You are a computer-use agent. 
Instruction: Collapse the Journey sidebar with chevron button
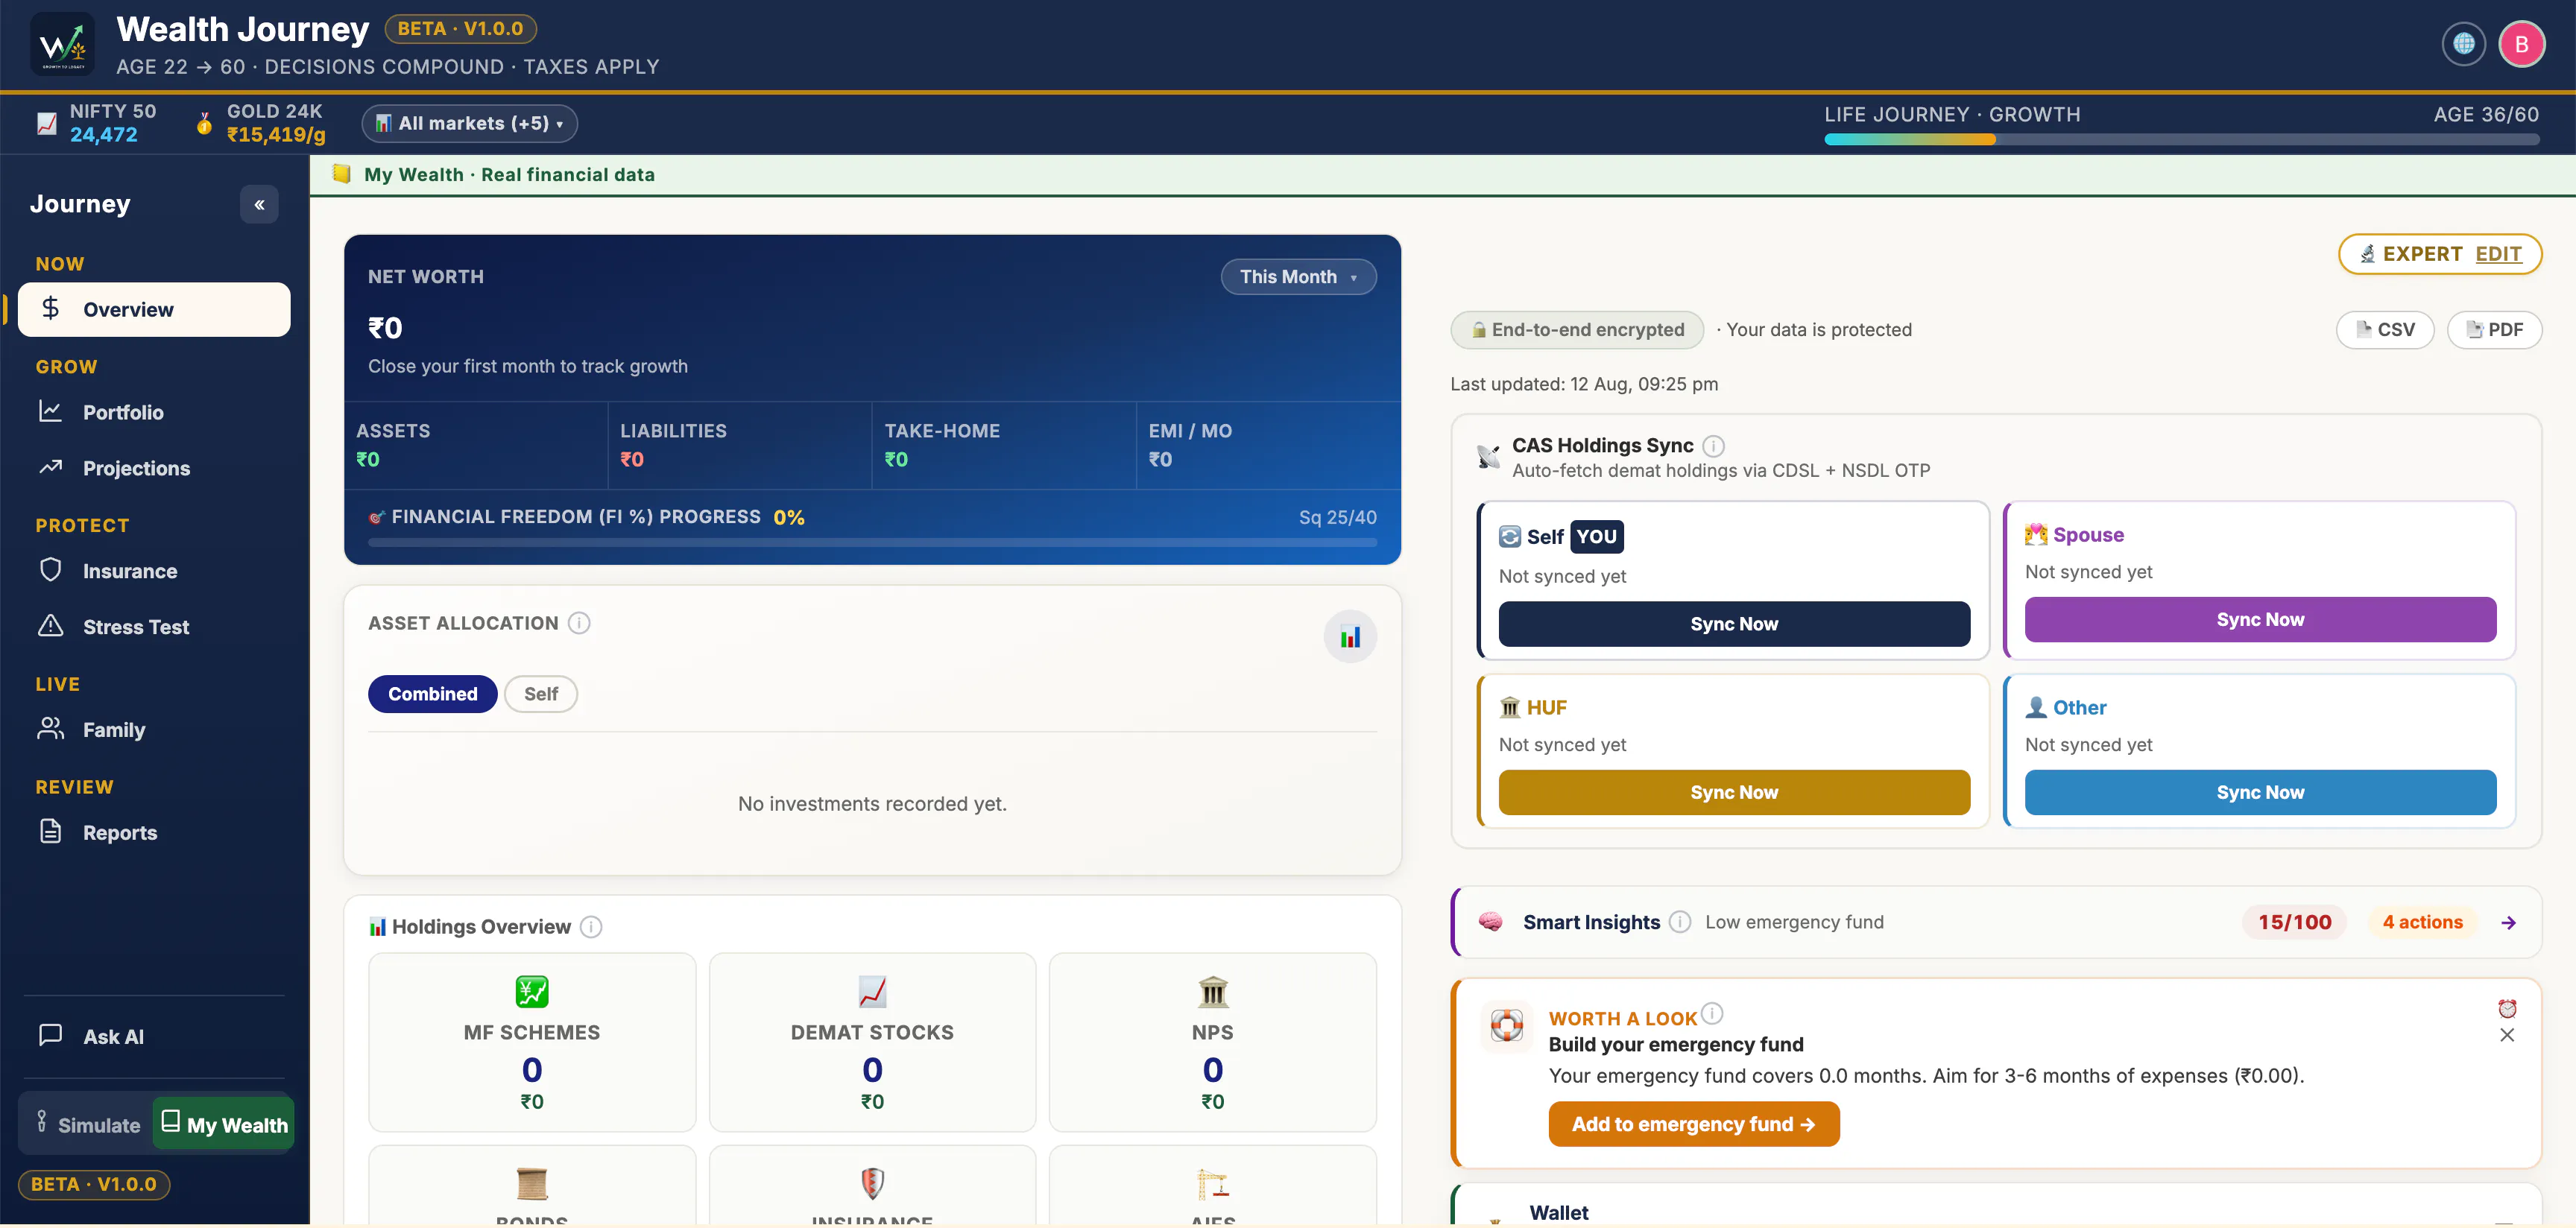pos(259,205)
